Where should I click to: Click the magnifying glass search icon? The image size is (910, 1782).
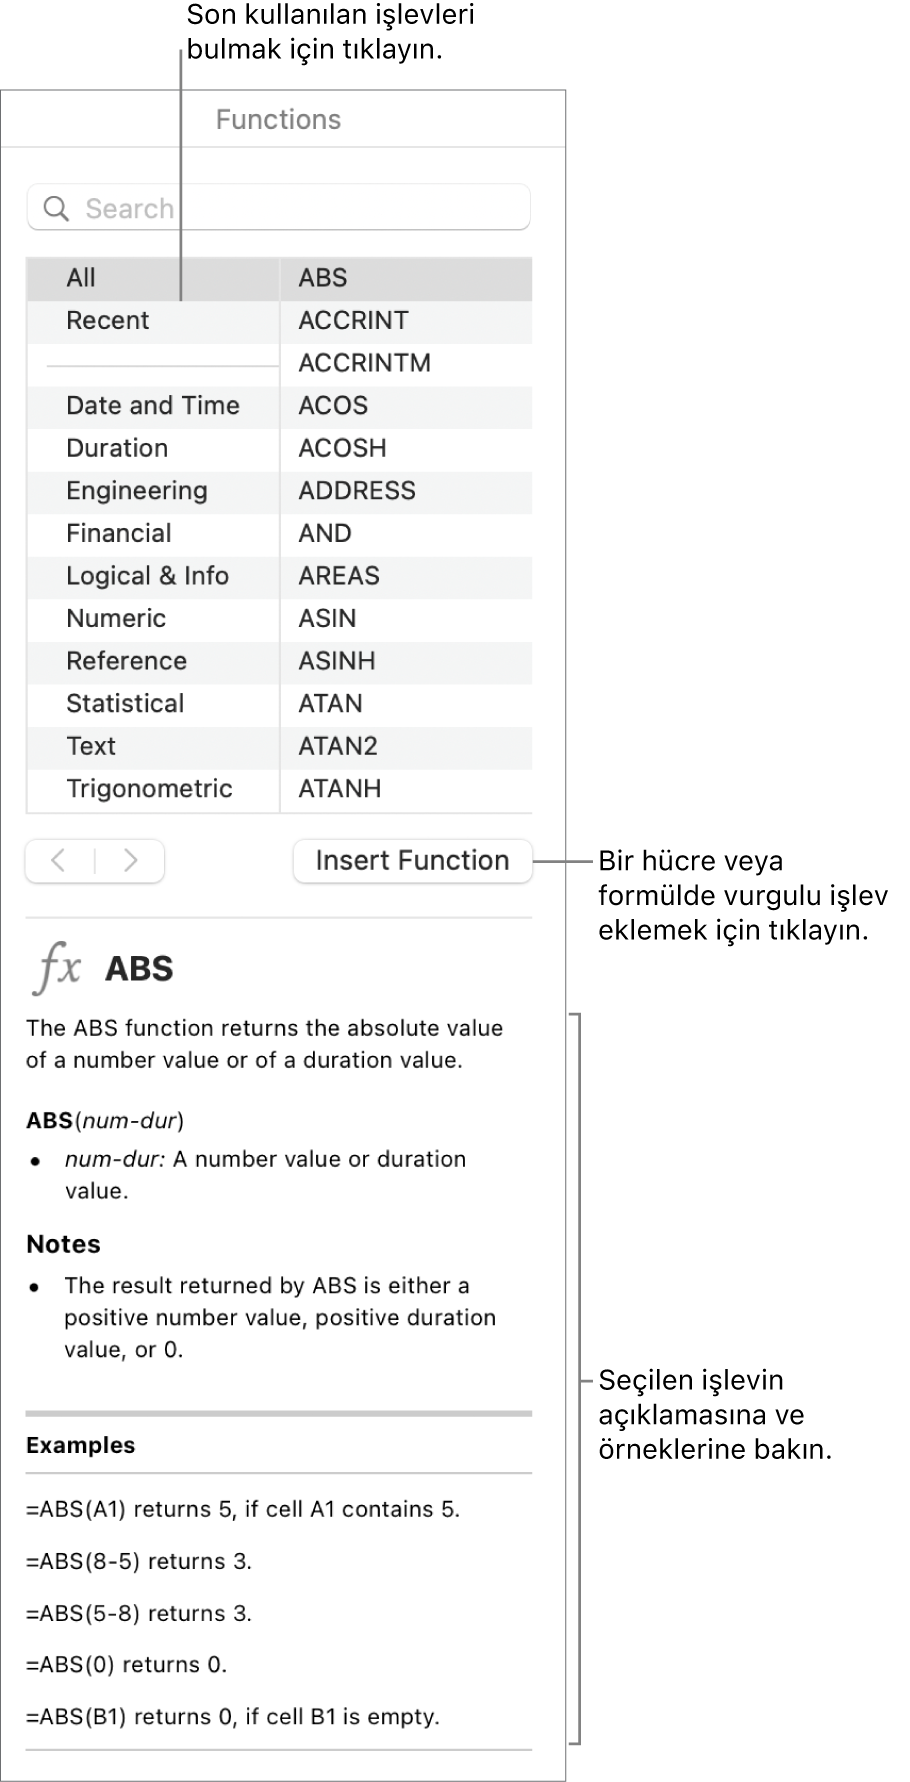pyautogui.click(x=57, y=209)
